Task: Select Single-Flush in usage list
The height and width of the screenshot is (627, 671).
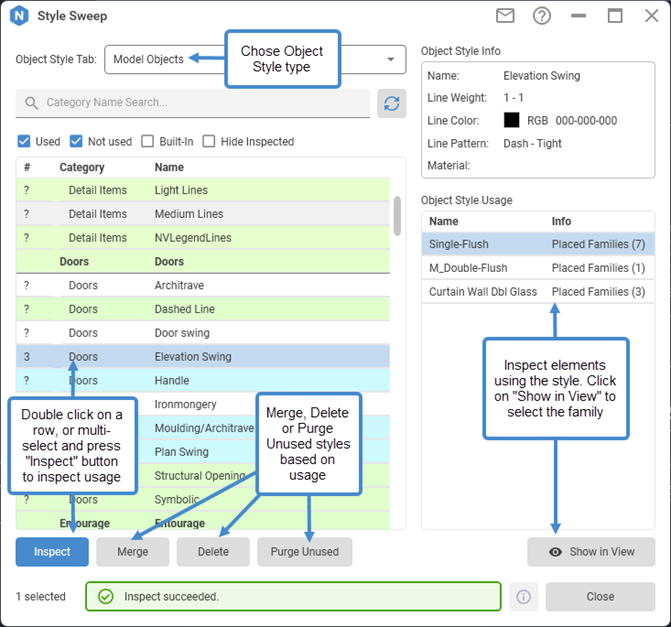Action: [x=538, y=244]
